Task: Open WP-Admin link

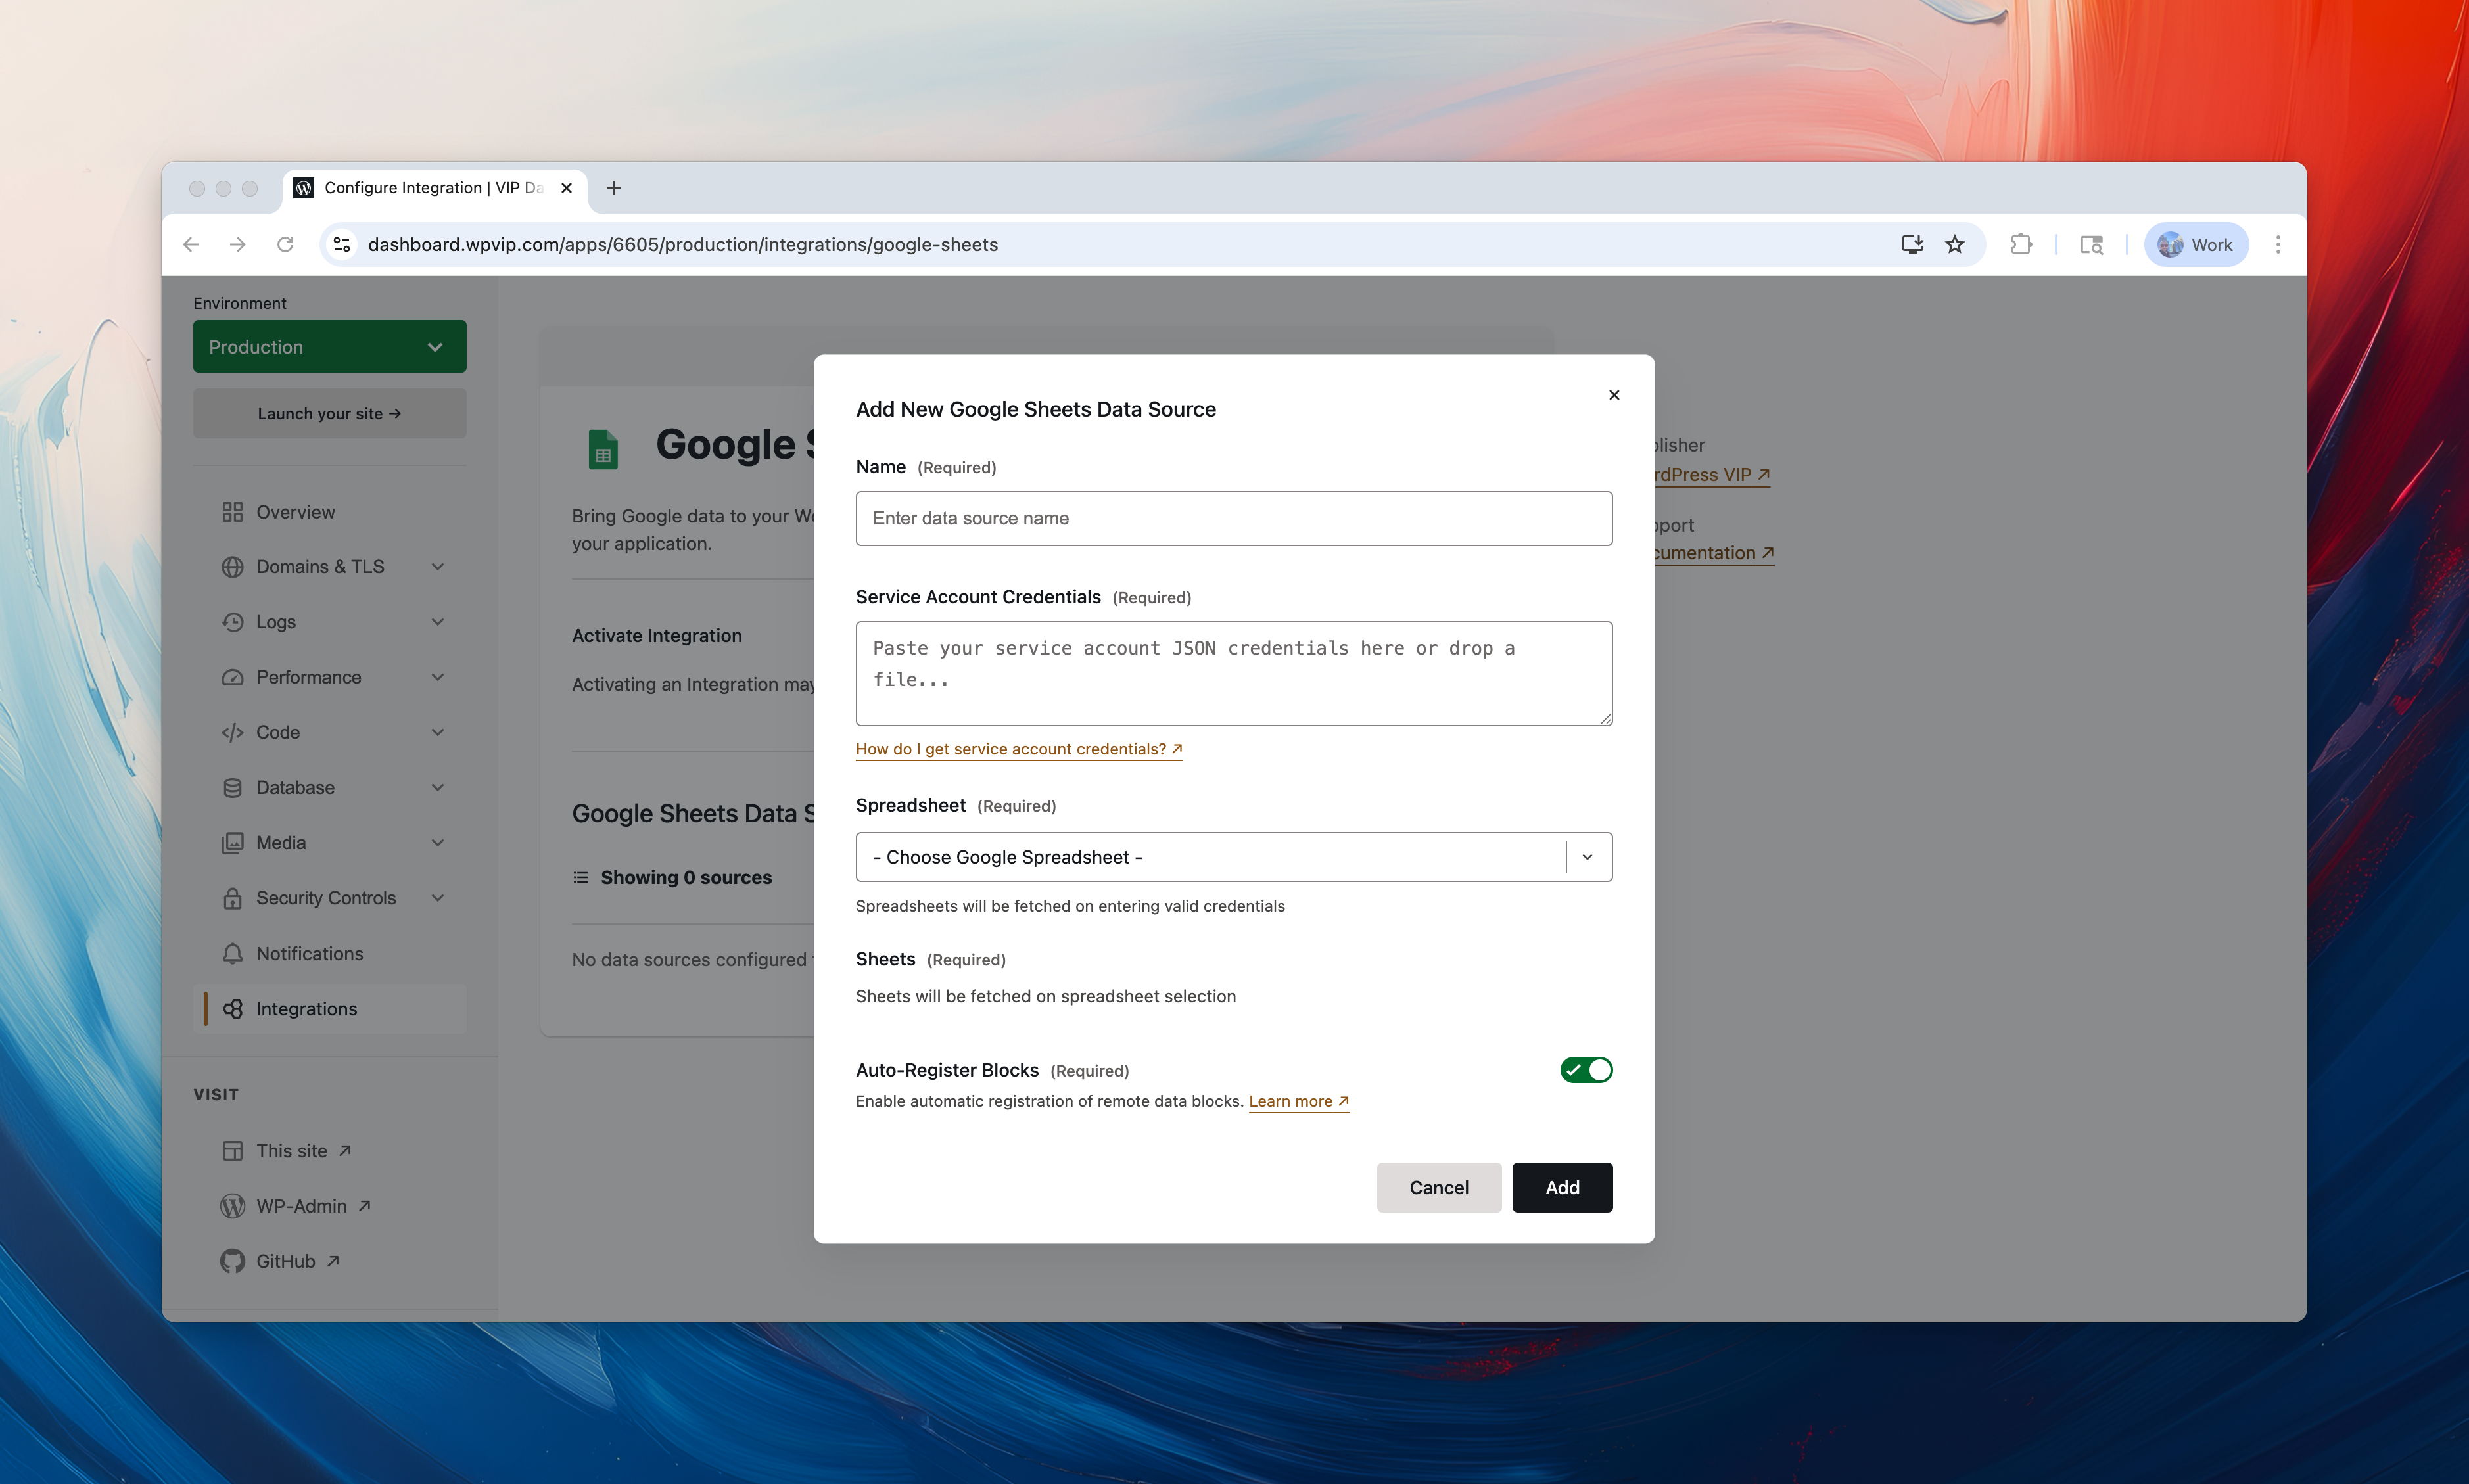Action: coord(312,1206)
